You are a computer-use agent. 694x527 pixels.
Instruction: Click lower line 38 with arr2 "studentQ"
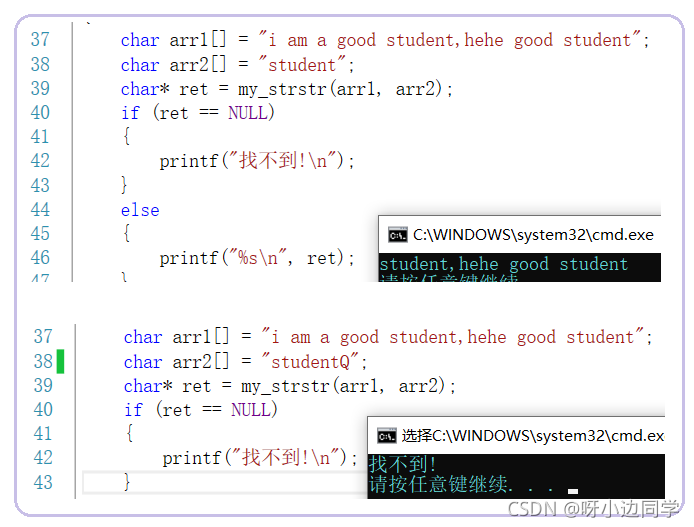coord(245,362)
